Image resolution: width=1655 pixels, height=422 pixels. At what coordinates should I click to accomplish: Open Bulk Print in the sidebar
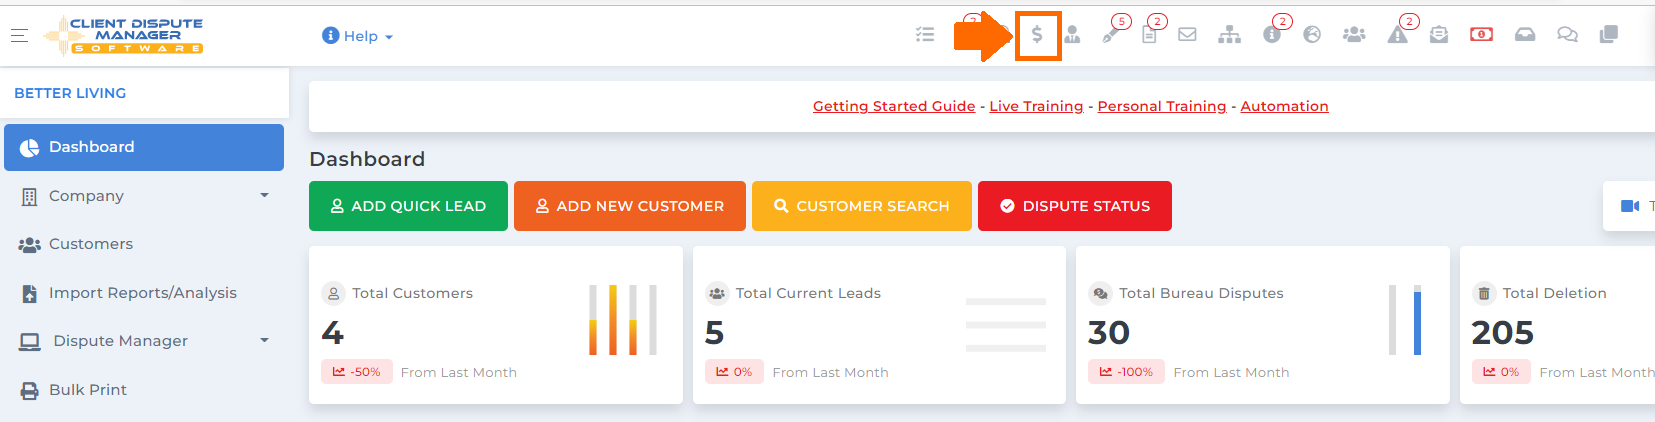pos(144,390)
